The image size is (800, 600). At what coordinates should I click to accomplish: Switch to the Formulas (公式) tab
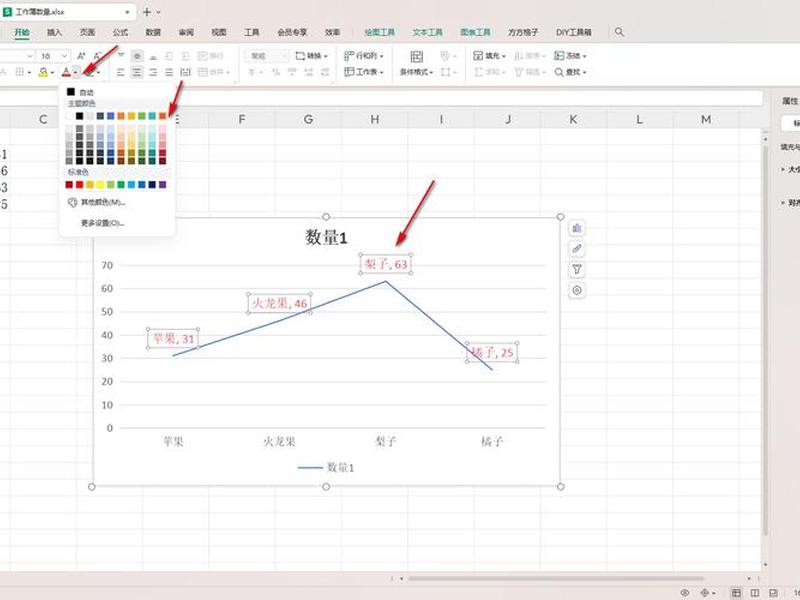tap(120, 32)
